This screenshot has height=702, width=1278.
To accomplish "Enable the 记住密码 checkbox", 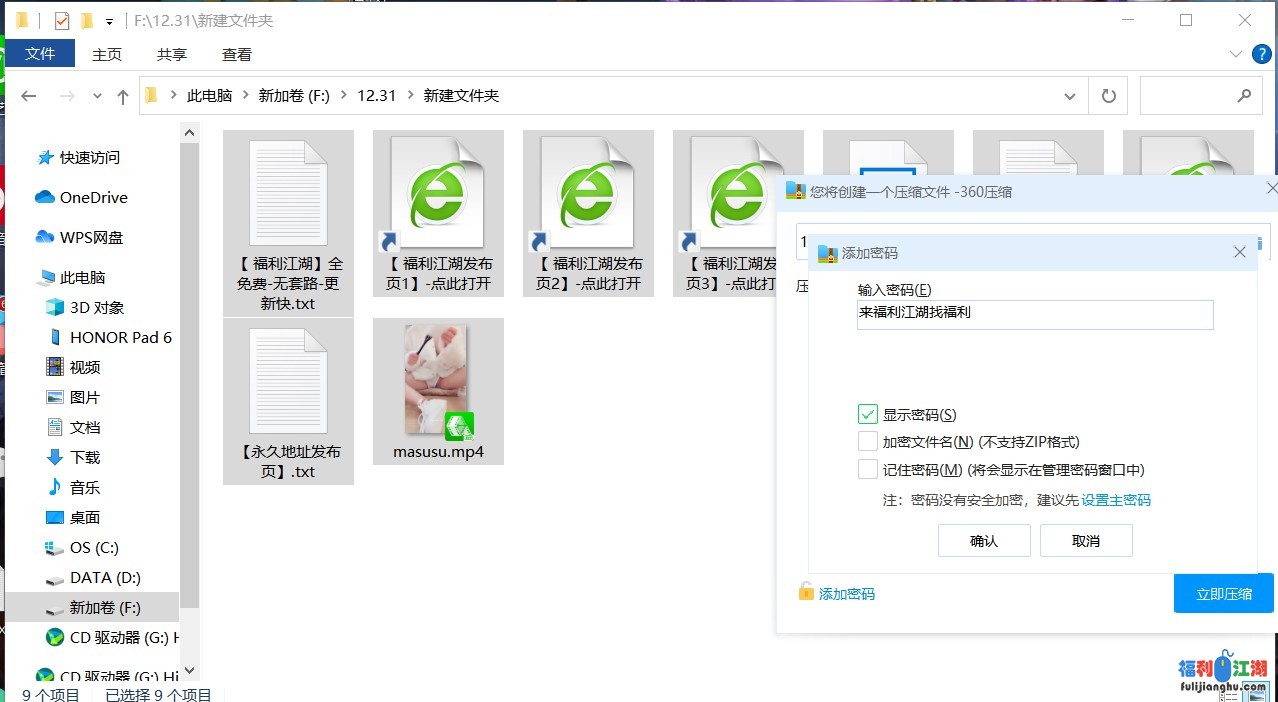I will click(x=867, y=470).
